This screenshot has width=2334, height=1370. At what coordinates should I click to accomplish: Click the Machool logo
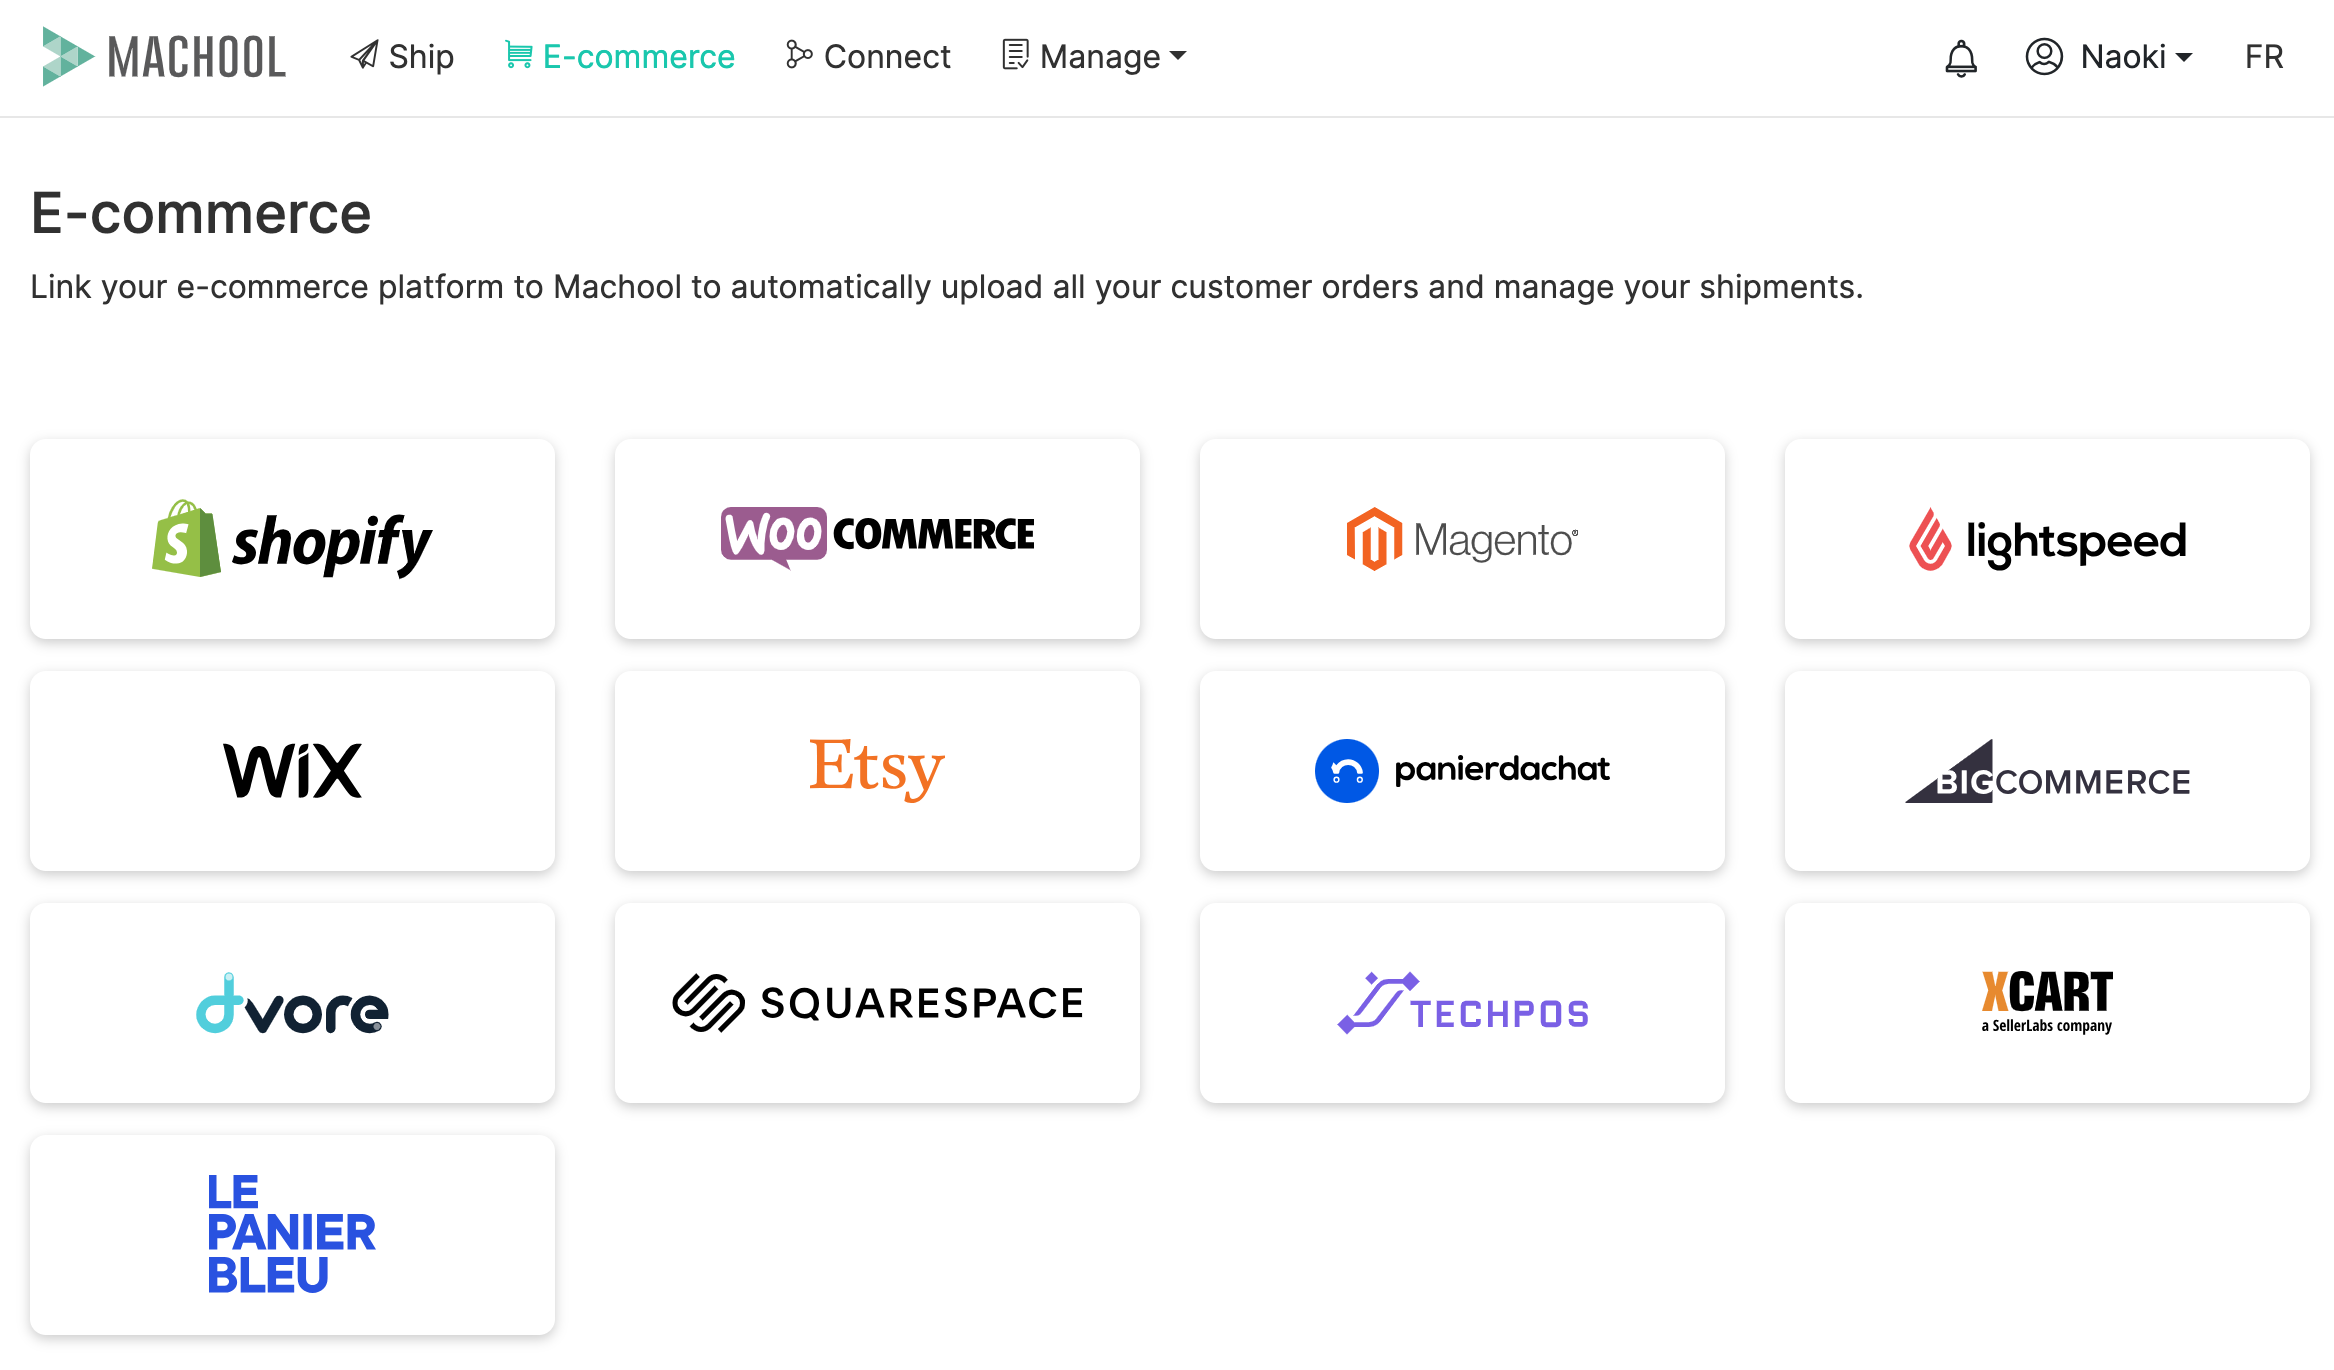[x=164, y=57]
